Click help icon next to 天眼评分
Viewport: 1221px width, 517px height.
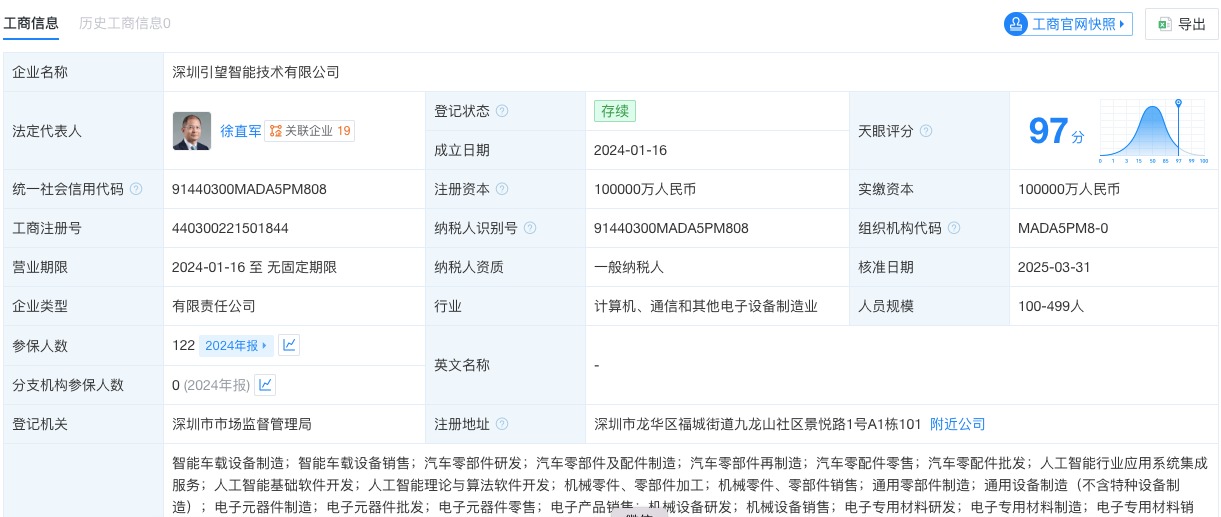pyautogui.click(x=926, y=131)
